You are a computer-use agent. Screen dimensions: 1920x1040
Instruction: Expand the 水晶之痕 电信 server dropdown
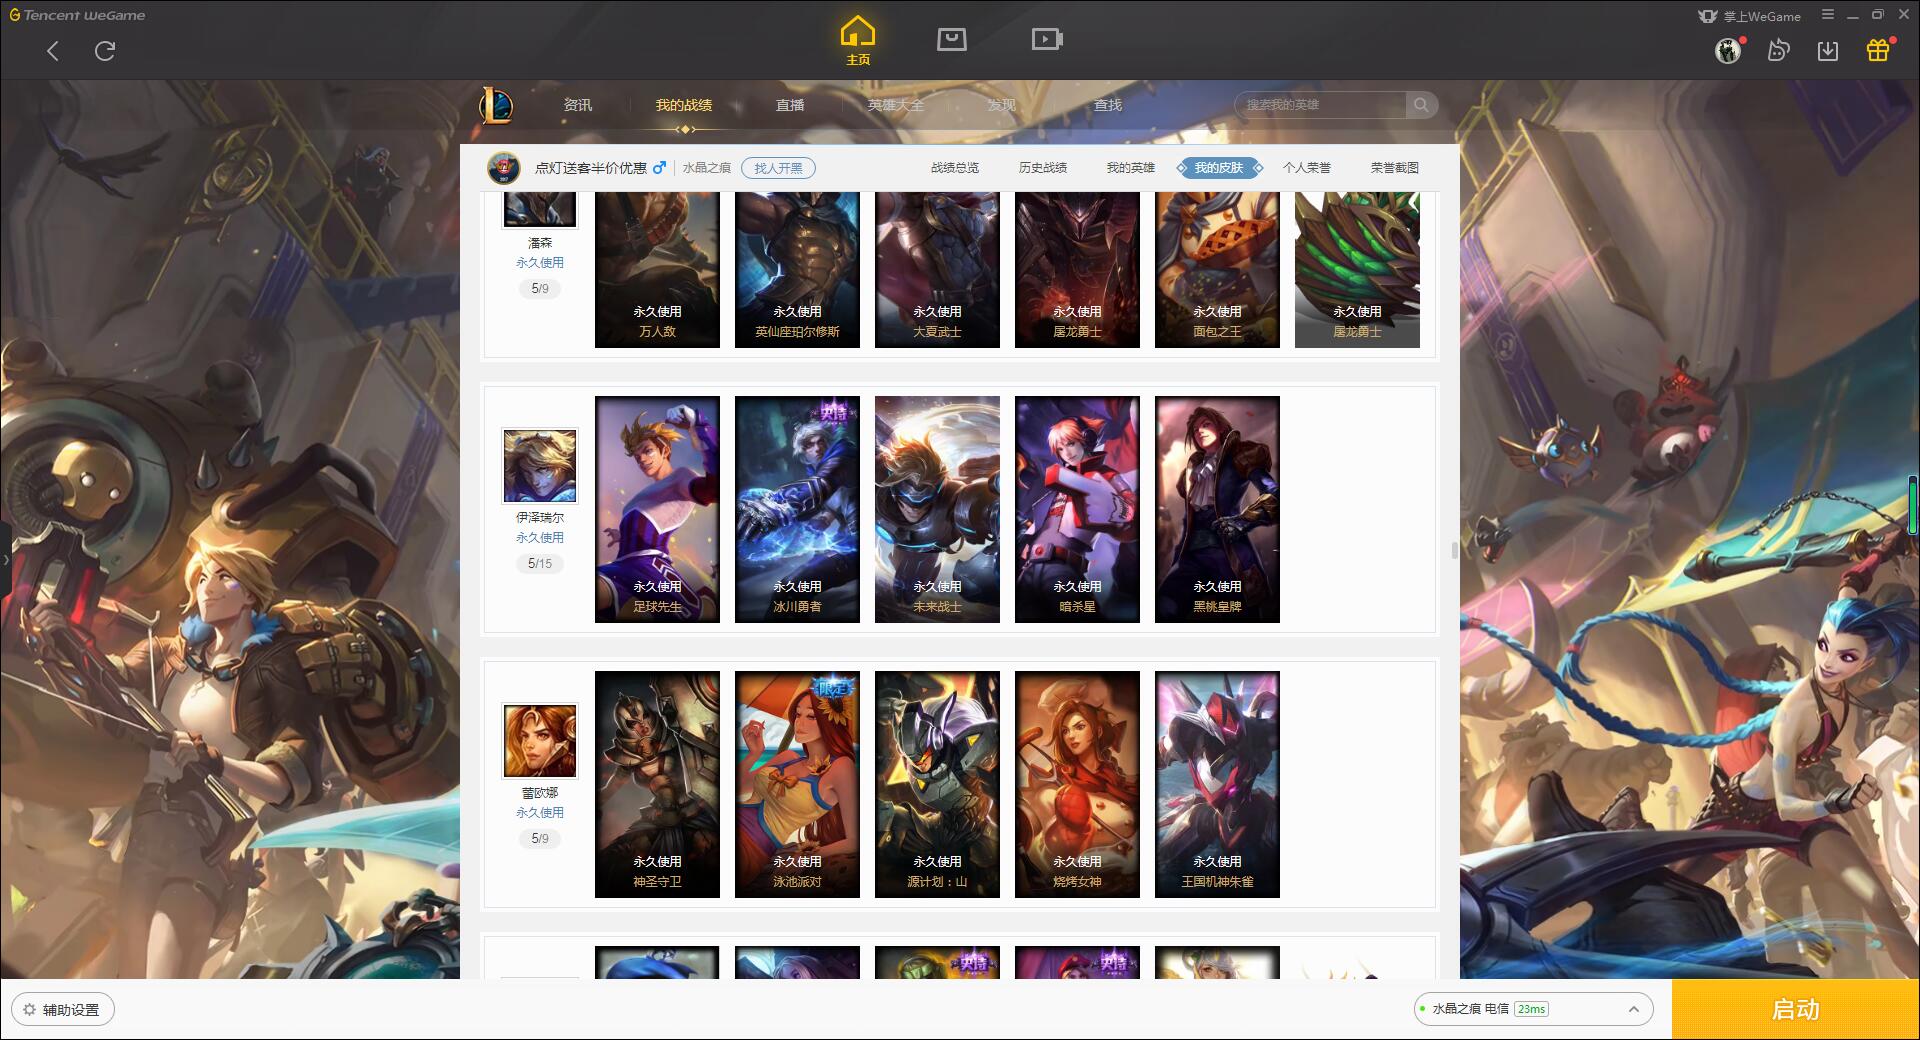(x=1533, y=1009)
